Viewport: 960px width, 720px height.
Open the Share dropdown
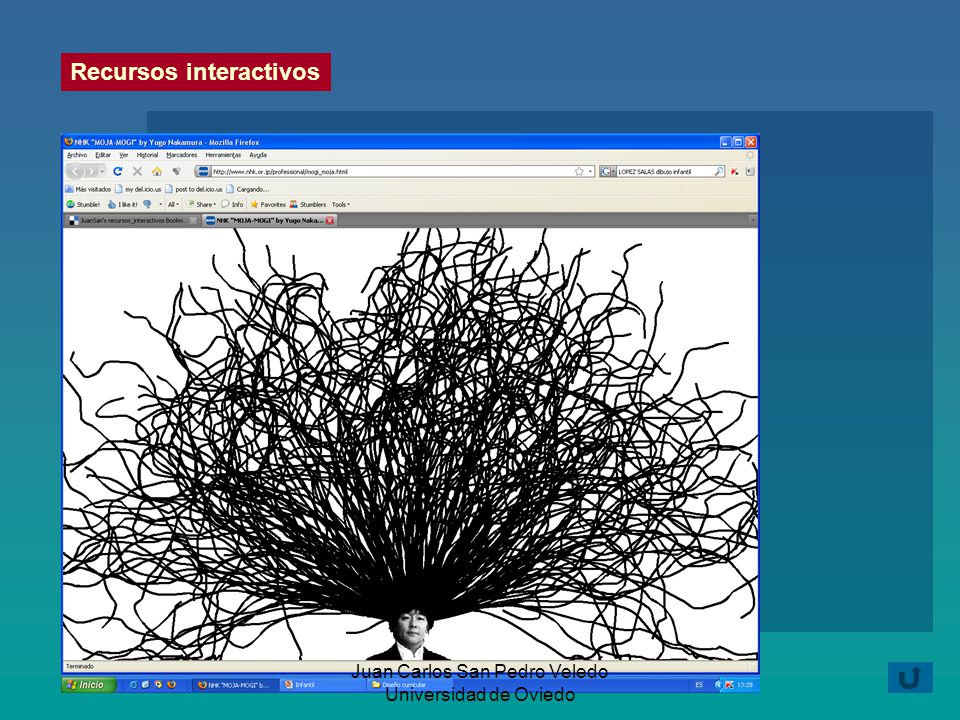pyautogui.click(x=201, y=204)
